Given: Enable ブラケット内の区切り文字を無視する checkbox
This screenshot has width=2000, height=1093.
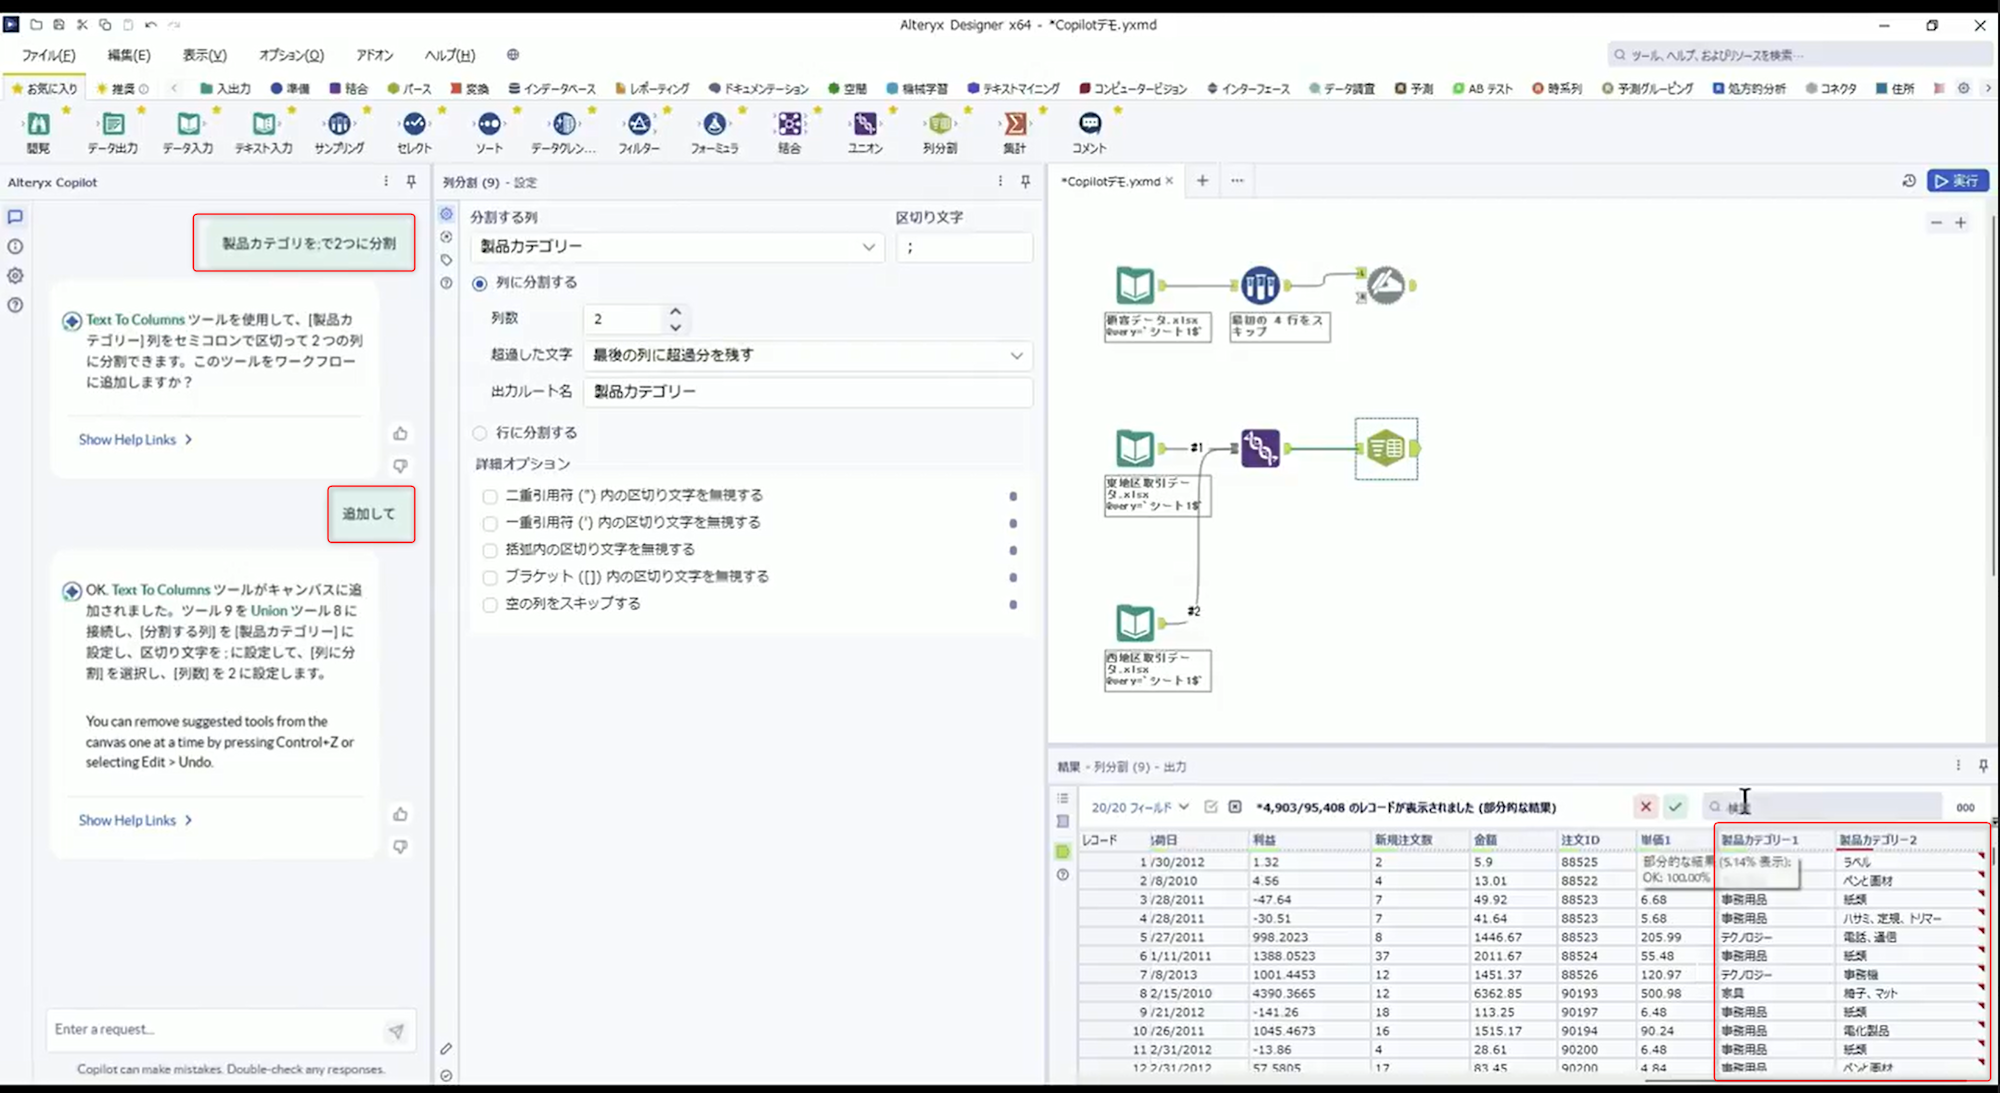Looking at the screenshot, I should (490, 577).
